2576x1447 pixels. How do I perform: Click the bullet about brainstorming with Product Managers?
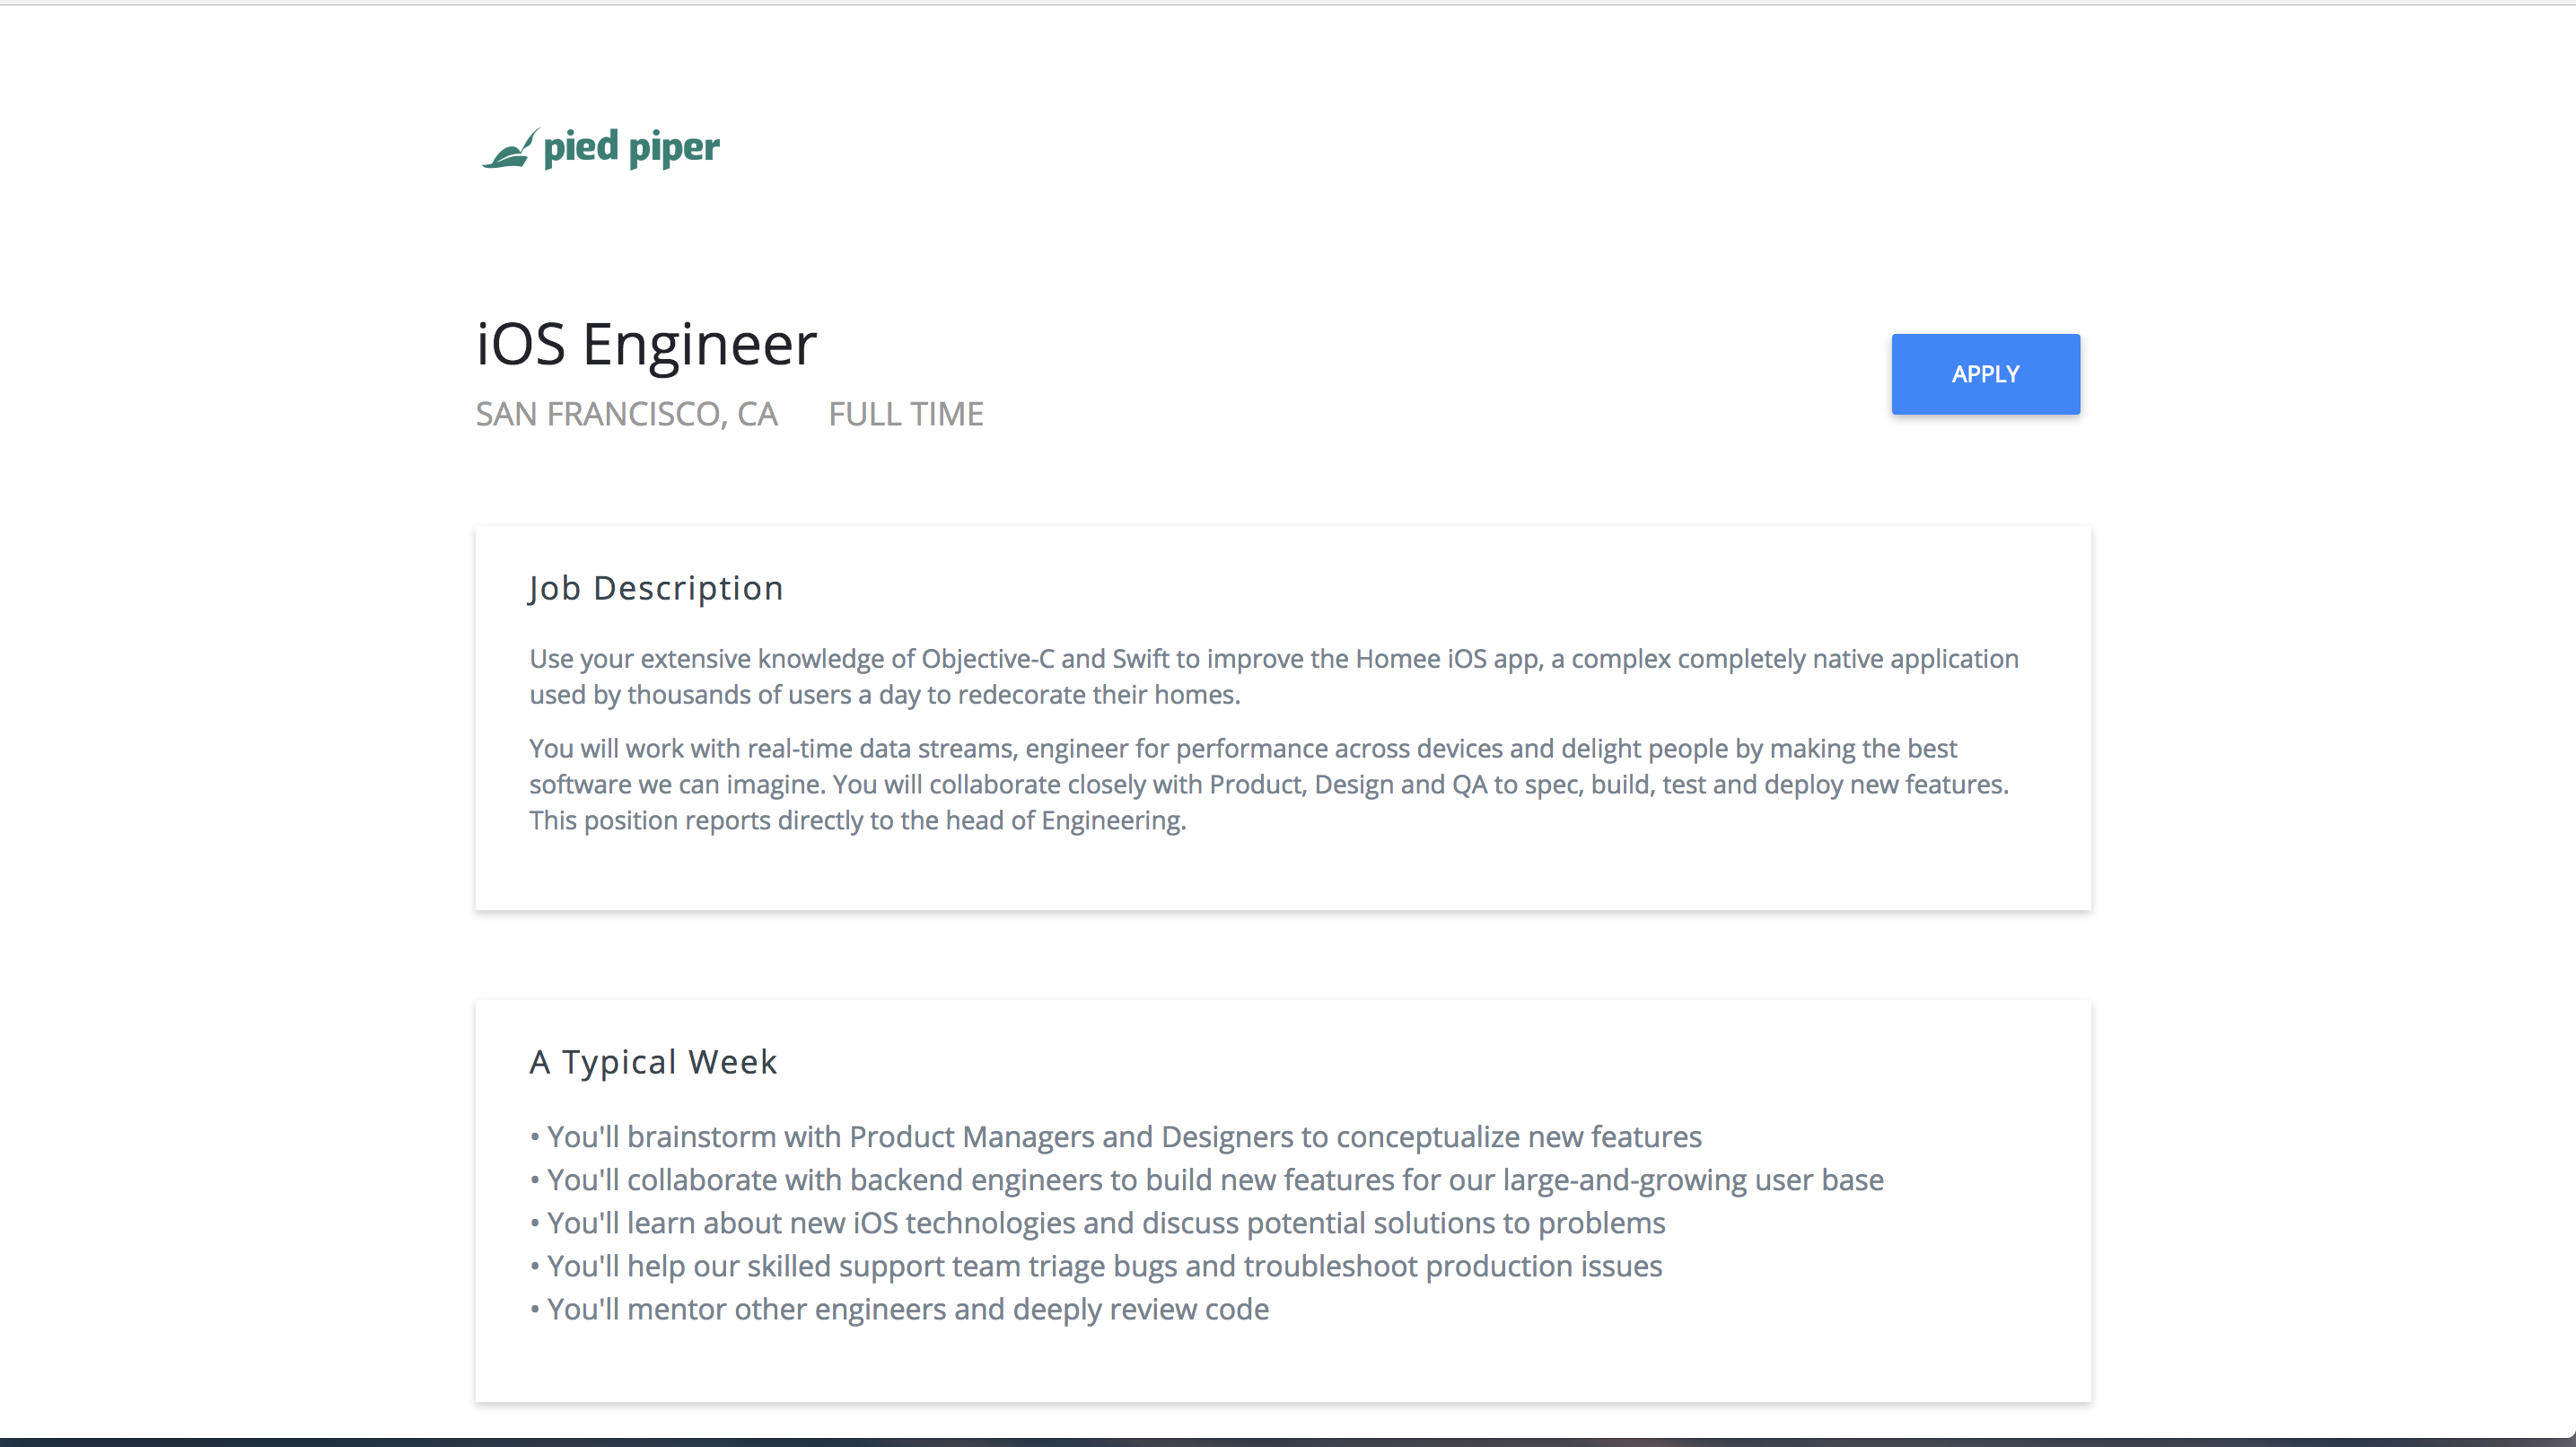click(x=1116, y=1137)
